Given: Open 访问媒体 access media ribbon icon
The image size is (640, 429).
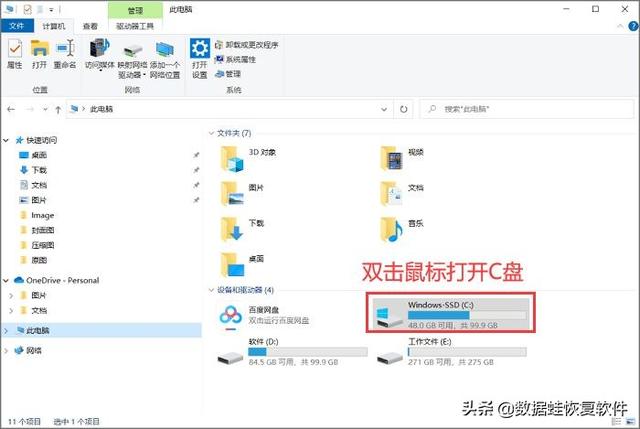Looking at the screenshot, I should coord(100,54).
